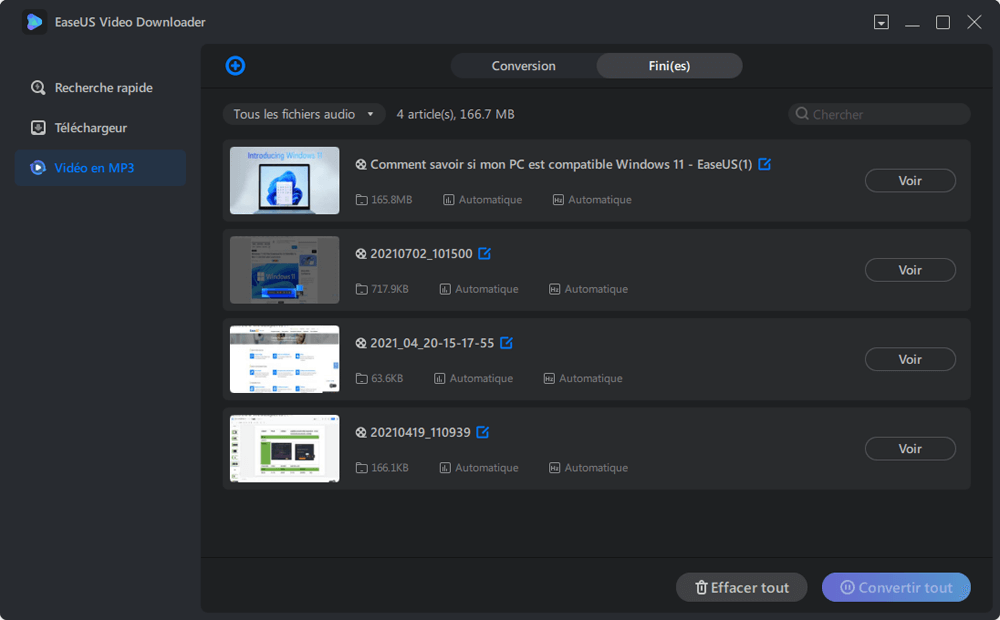Open thumbnail of 2021_04_20-15-17-55 item
Viewport: 1000px width, 620px height.
[284, 359]
